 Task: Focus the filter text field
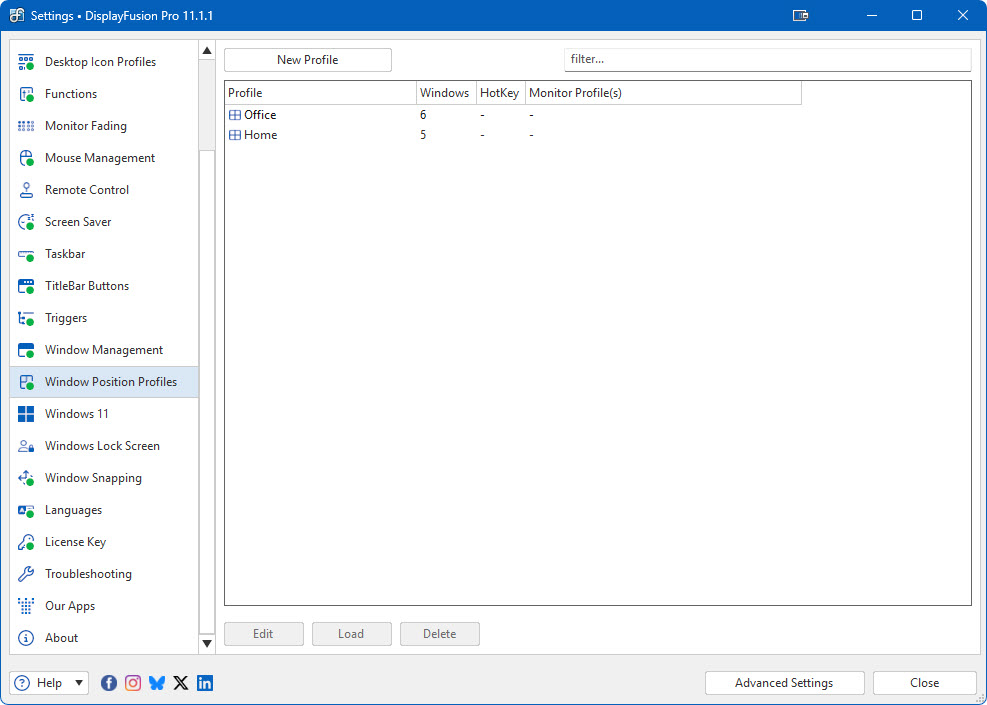coord(767,60)
